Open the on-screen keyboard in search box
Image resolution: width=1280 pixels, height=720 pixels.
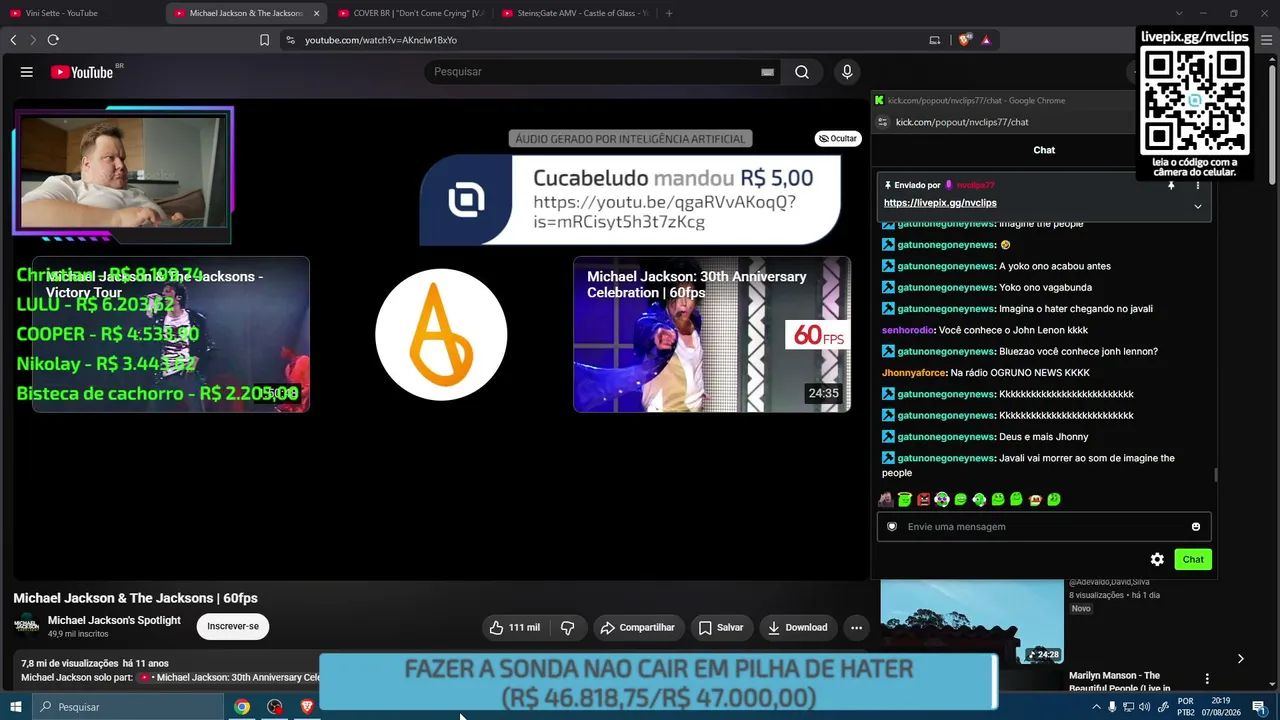(767, 72)
